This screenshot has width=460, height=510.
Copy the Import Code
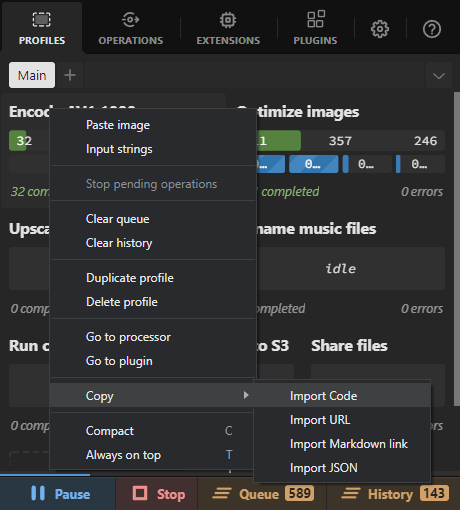point(342,396)
